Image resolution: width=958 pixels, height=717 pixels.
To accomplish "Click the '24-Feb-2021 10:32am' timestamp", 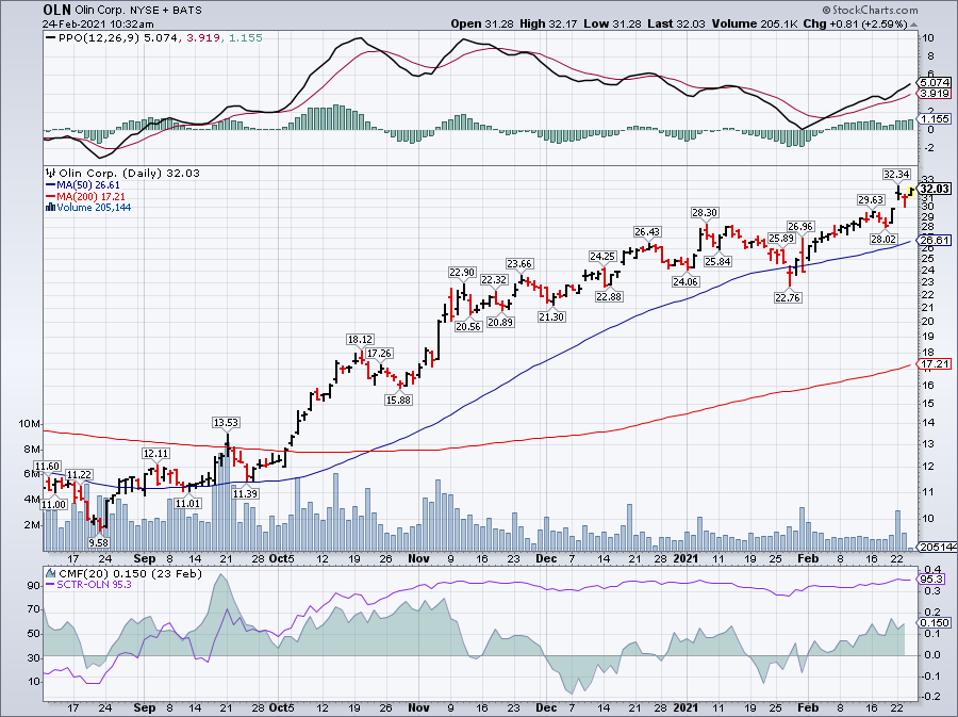I will (98, 24).
